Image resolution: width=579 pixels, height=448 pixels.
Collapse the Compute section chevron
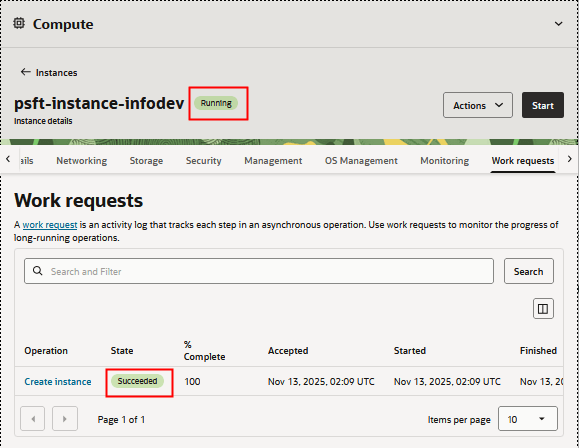[x=558, y=24]
